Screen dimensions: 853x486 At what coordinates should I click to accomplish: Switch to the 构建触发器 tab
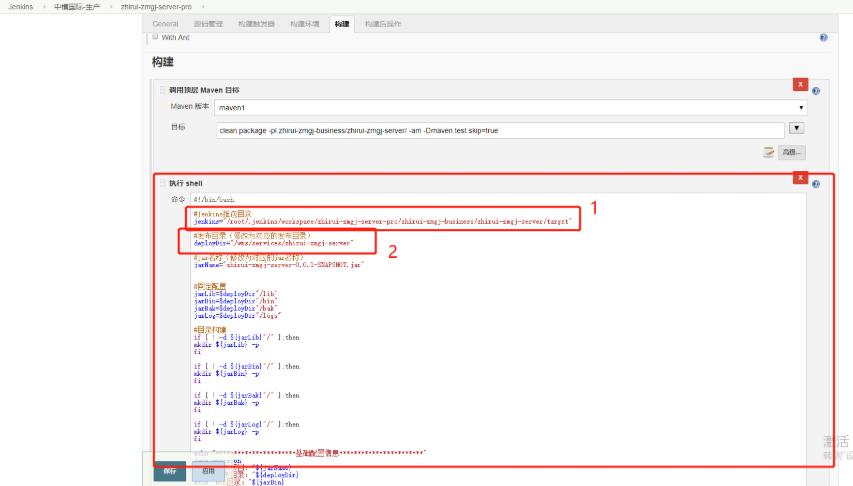pos(256,24)
